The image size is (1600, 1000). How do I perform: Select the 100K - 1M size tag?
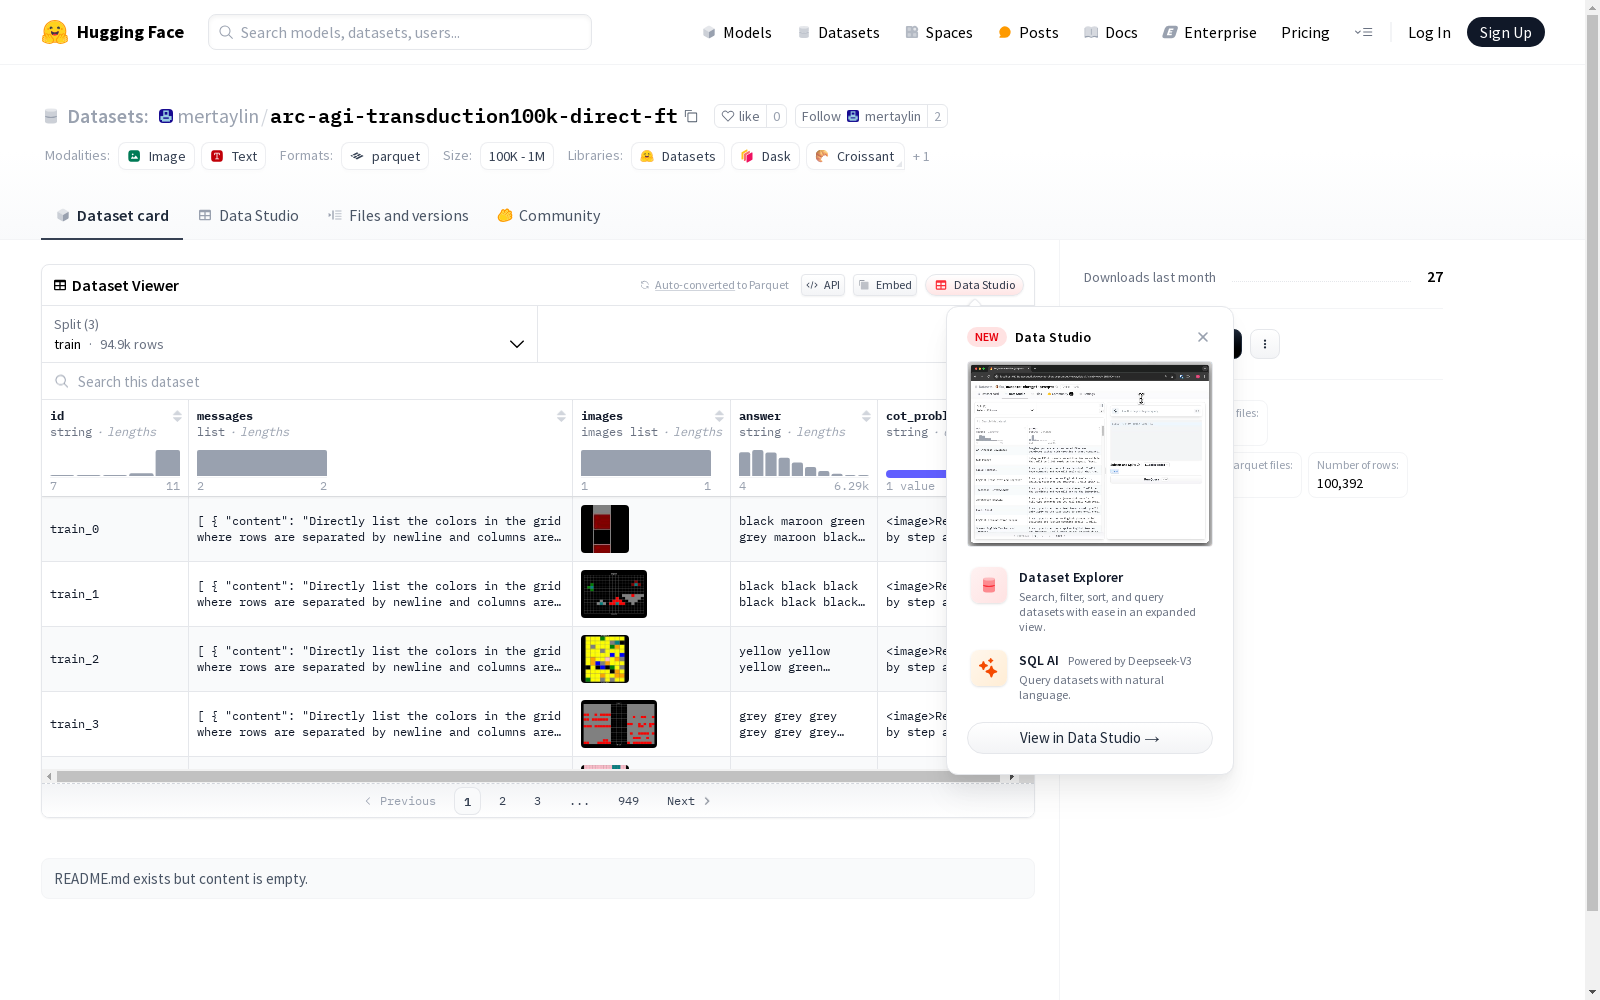click(x=517, y=156)
